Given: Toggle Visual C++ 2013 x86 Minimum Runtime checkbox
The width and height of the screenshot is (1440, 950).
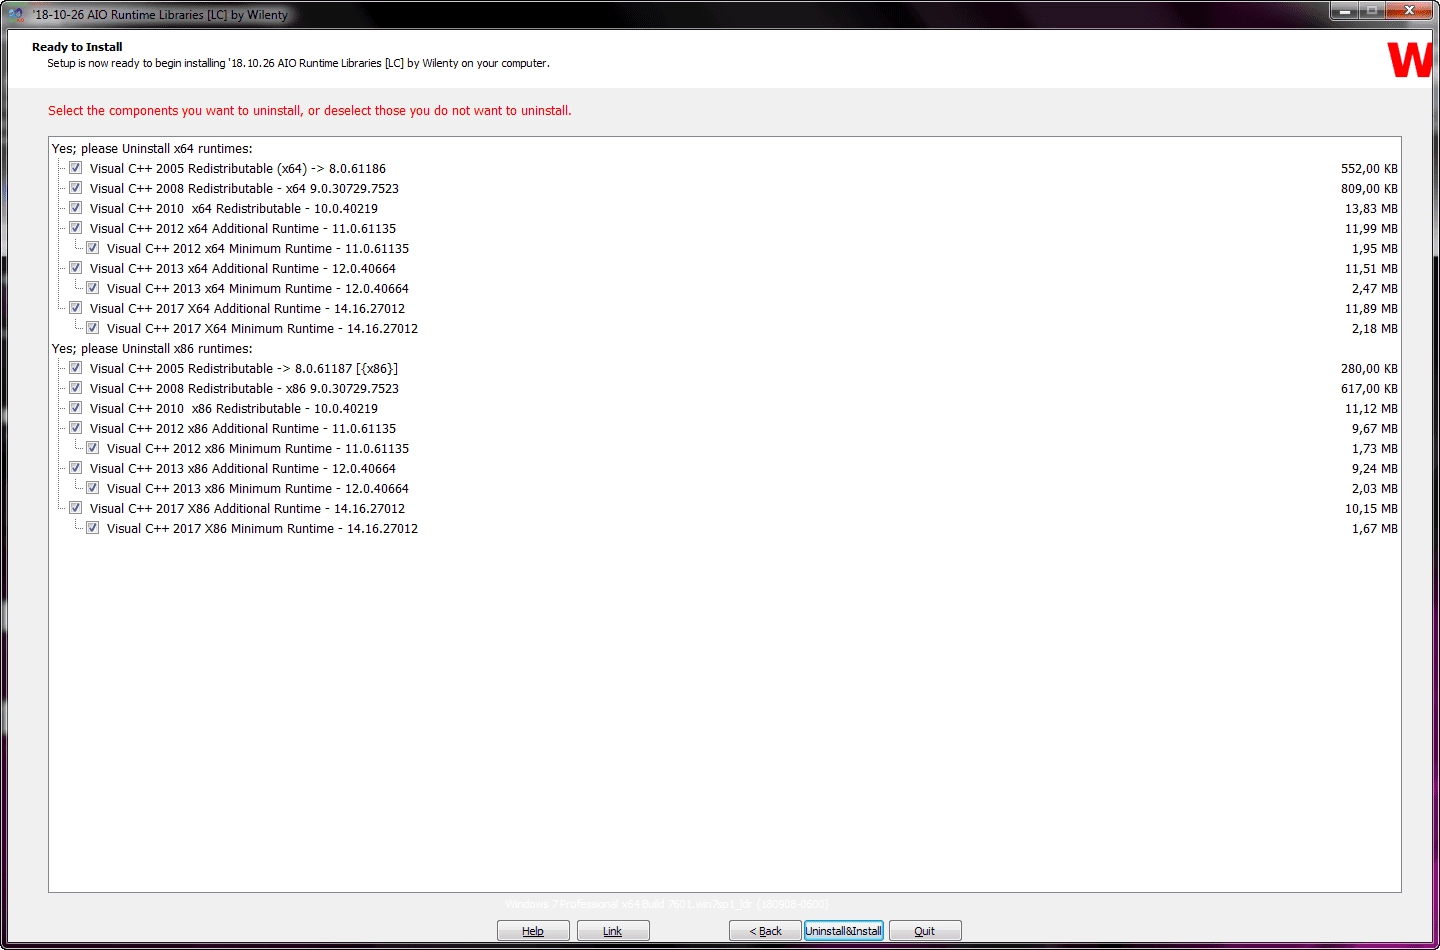Looking at the screenshot, I should 93,488.
